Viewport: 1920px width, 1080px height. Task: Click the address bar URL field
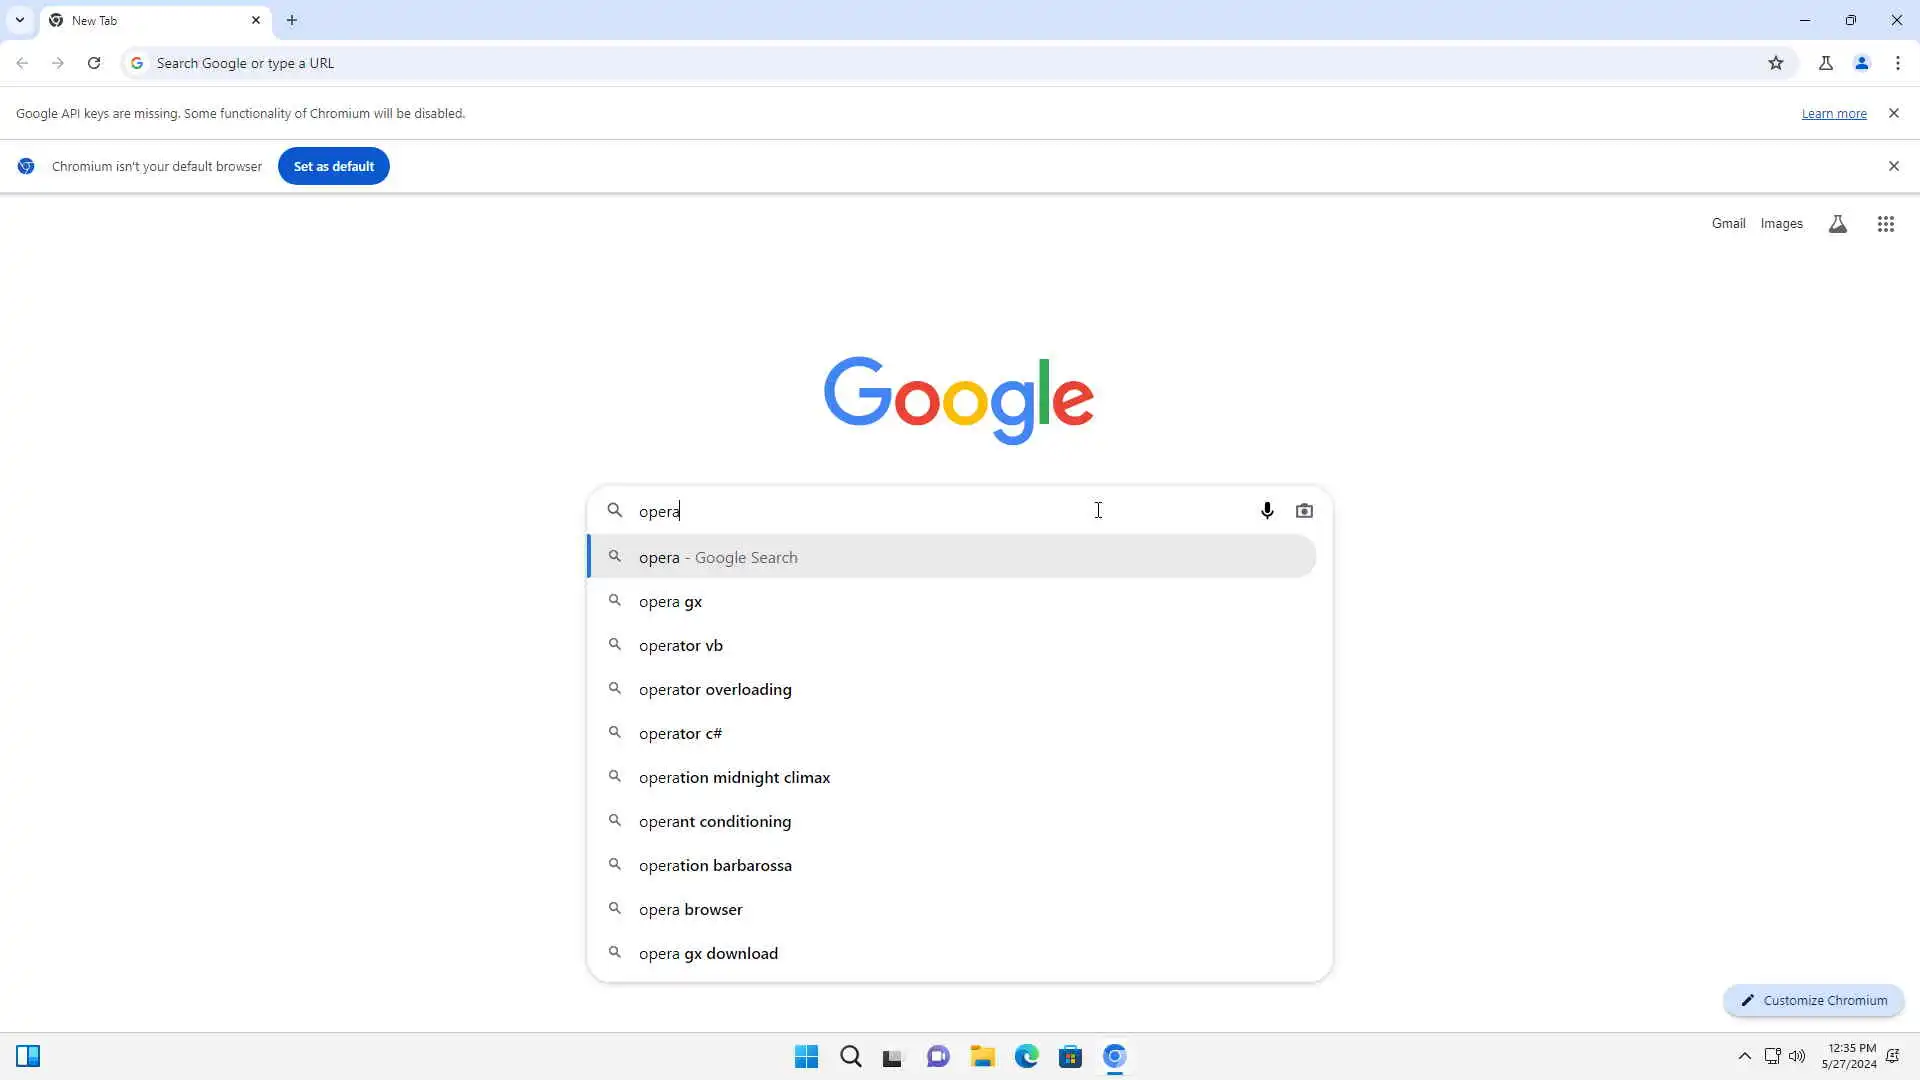(x=900, y=63)
